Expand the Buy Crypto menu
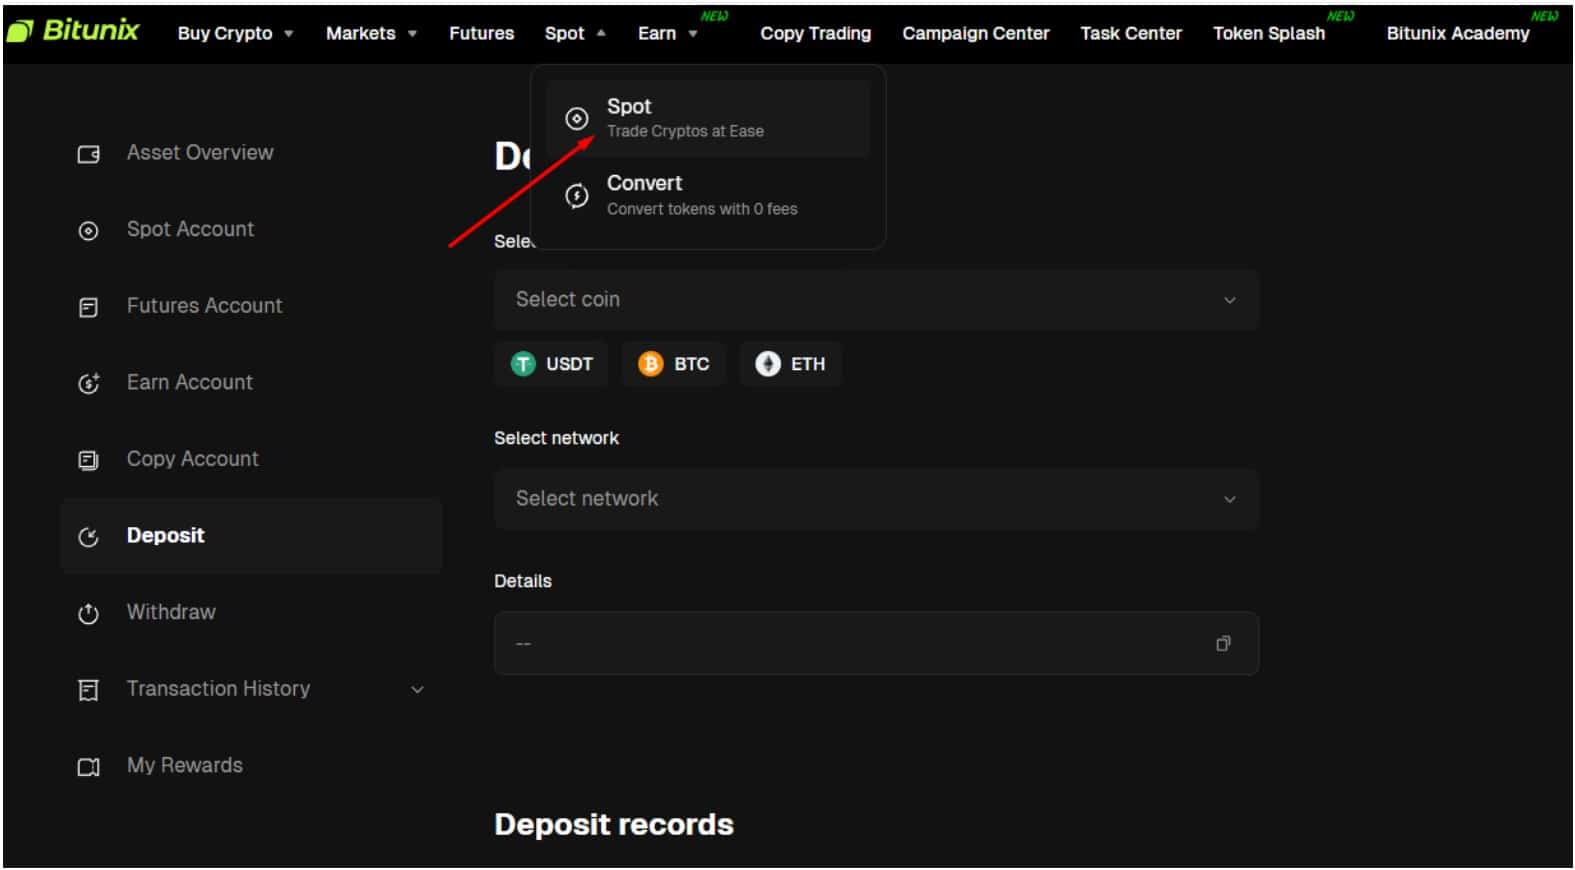Screen dimensions: 1575x870 [236, 33]
